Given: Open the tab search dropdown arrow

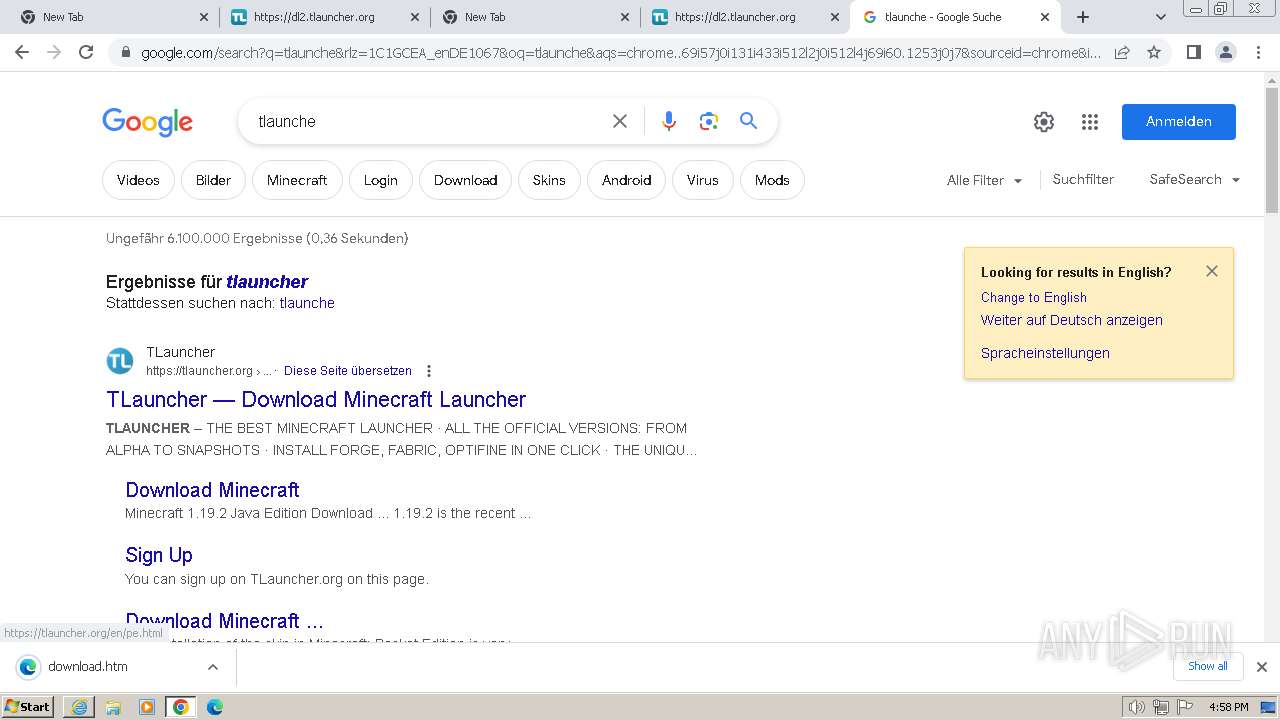Looking at the screenshot, I should click(1160, 17).
